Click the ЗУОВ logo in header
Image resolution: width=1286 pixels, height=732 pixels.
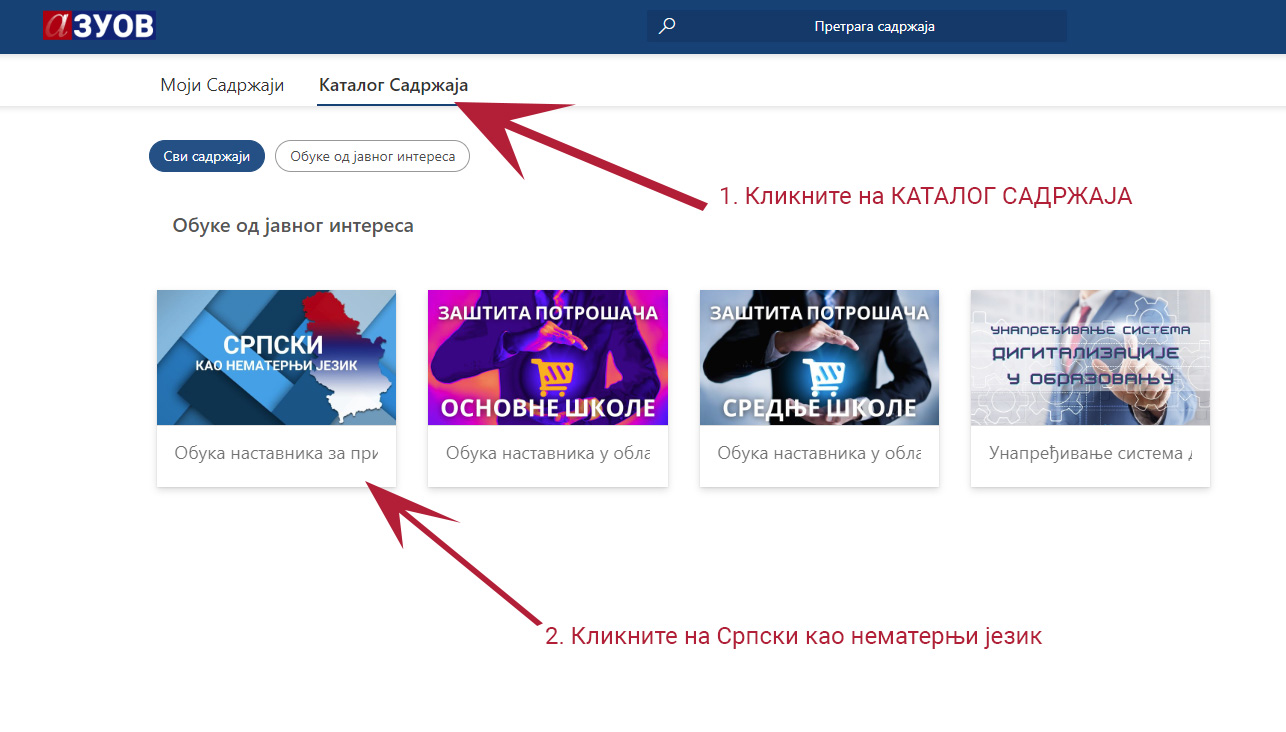point(100,25)
